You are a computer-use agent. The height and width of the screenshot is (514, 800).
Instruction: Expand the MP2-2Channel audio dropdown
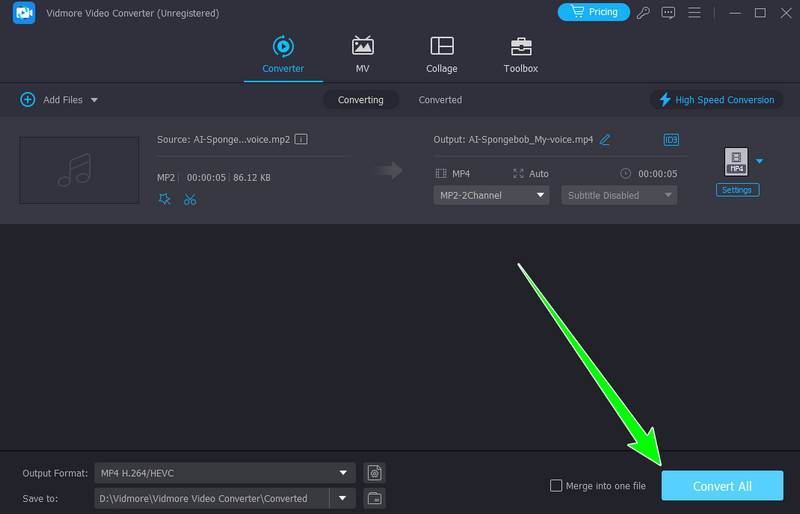(491, 195)
